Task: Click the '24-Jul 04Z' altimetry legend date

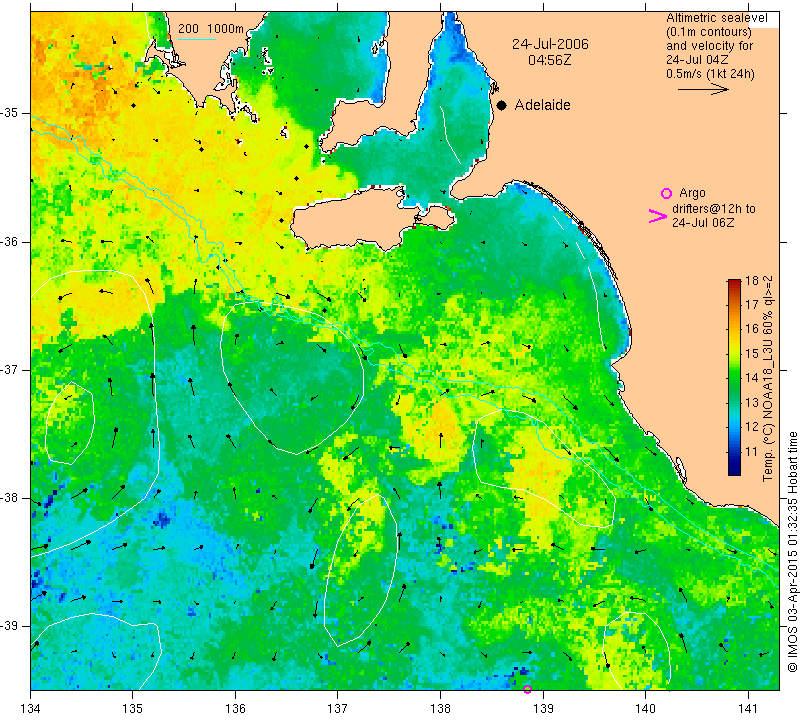Action: point(697,60)
